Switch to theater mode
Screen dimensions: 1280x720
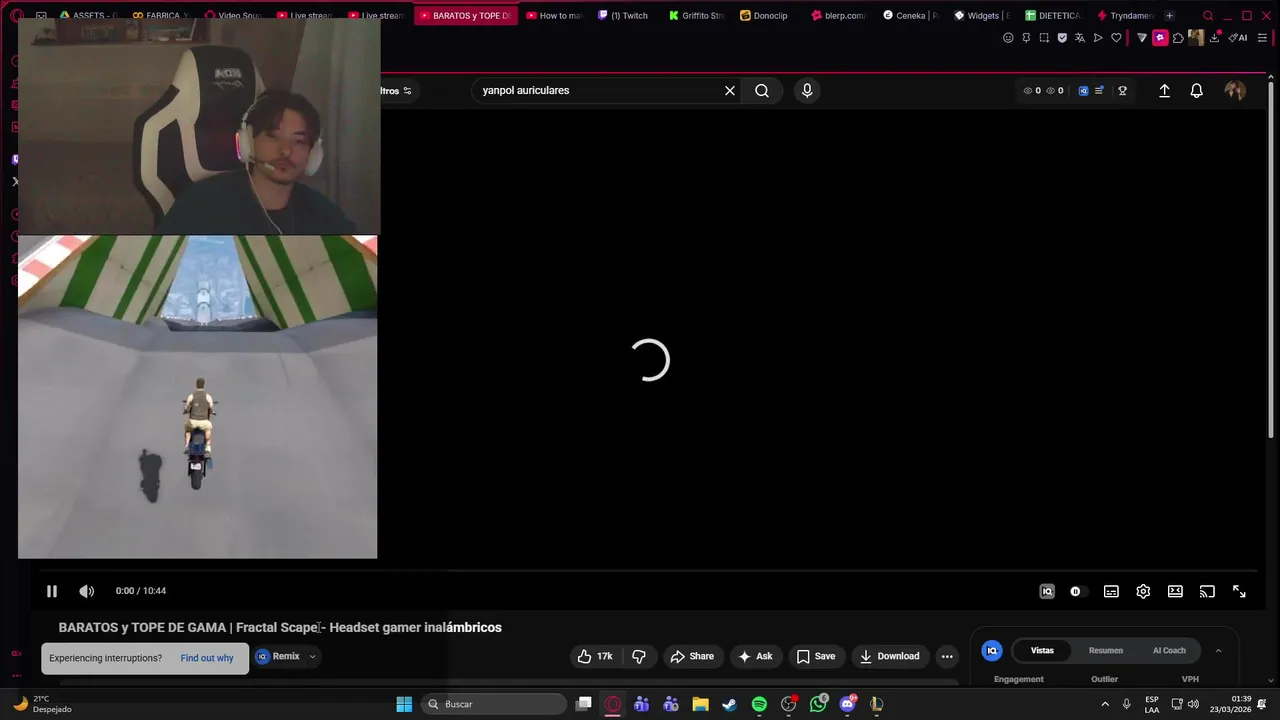pos(1175,591)
